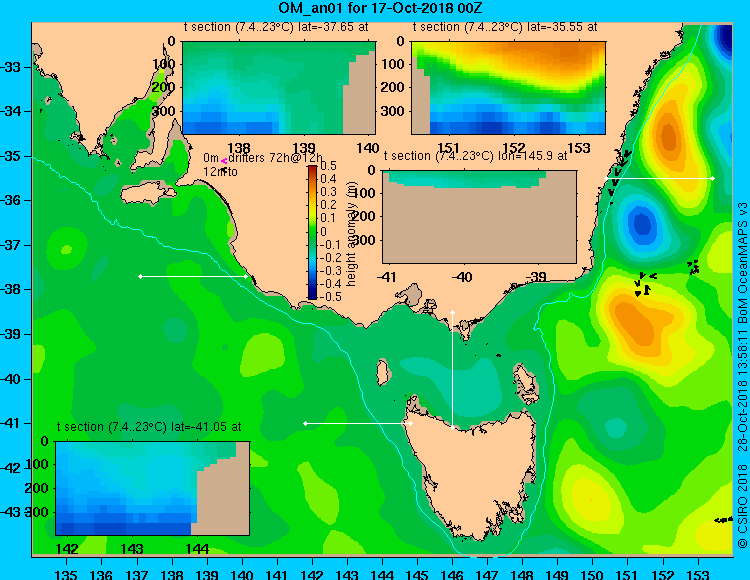
Task: Click the CSIRO 2018 BoM OceanMAPS v3 copyright text
Action: tap(742, 375)
